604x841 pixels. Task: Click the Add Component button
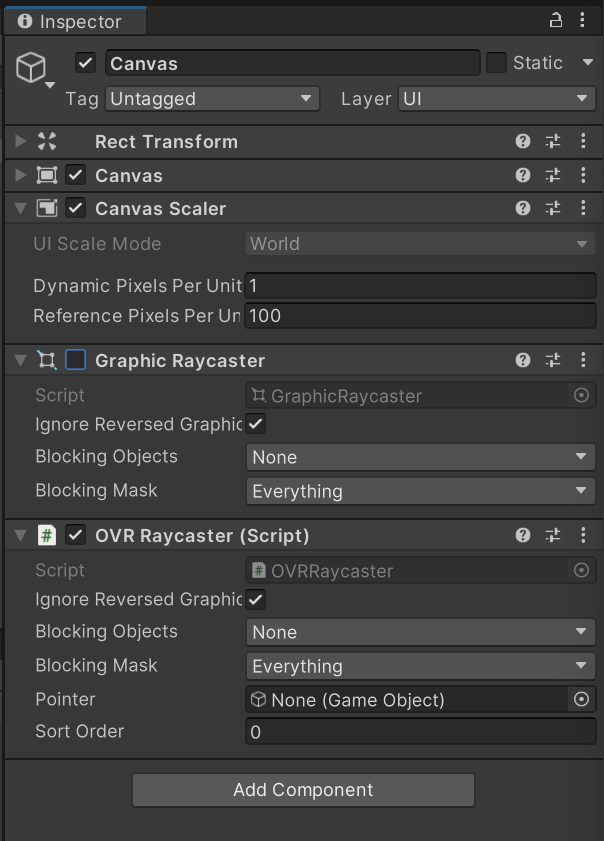pyautogui.click(x=301, y=790)
